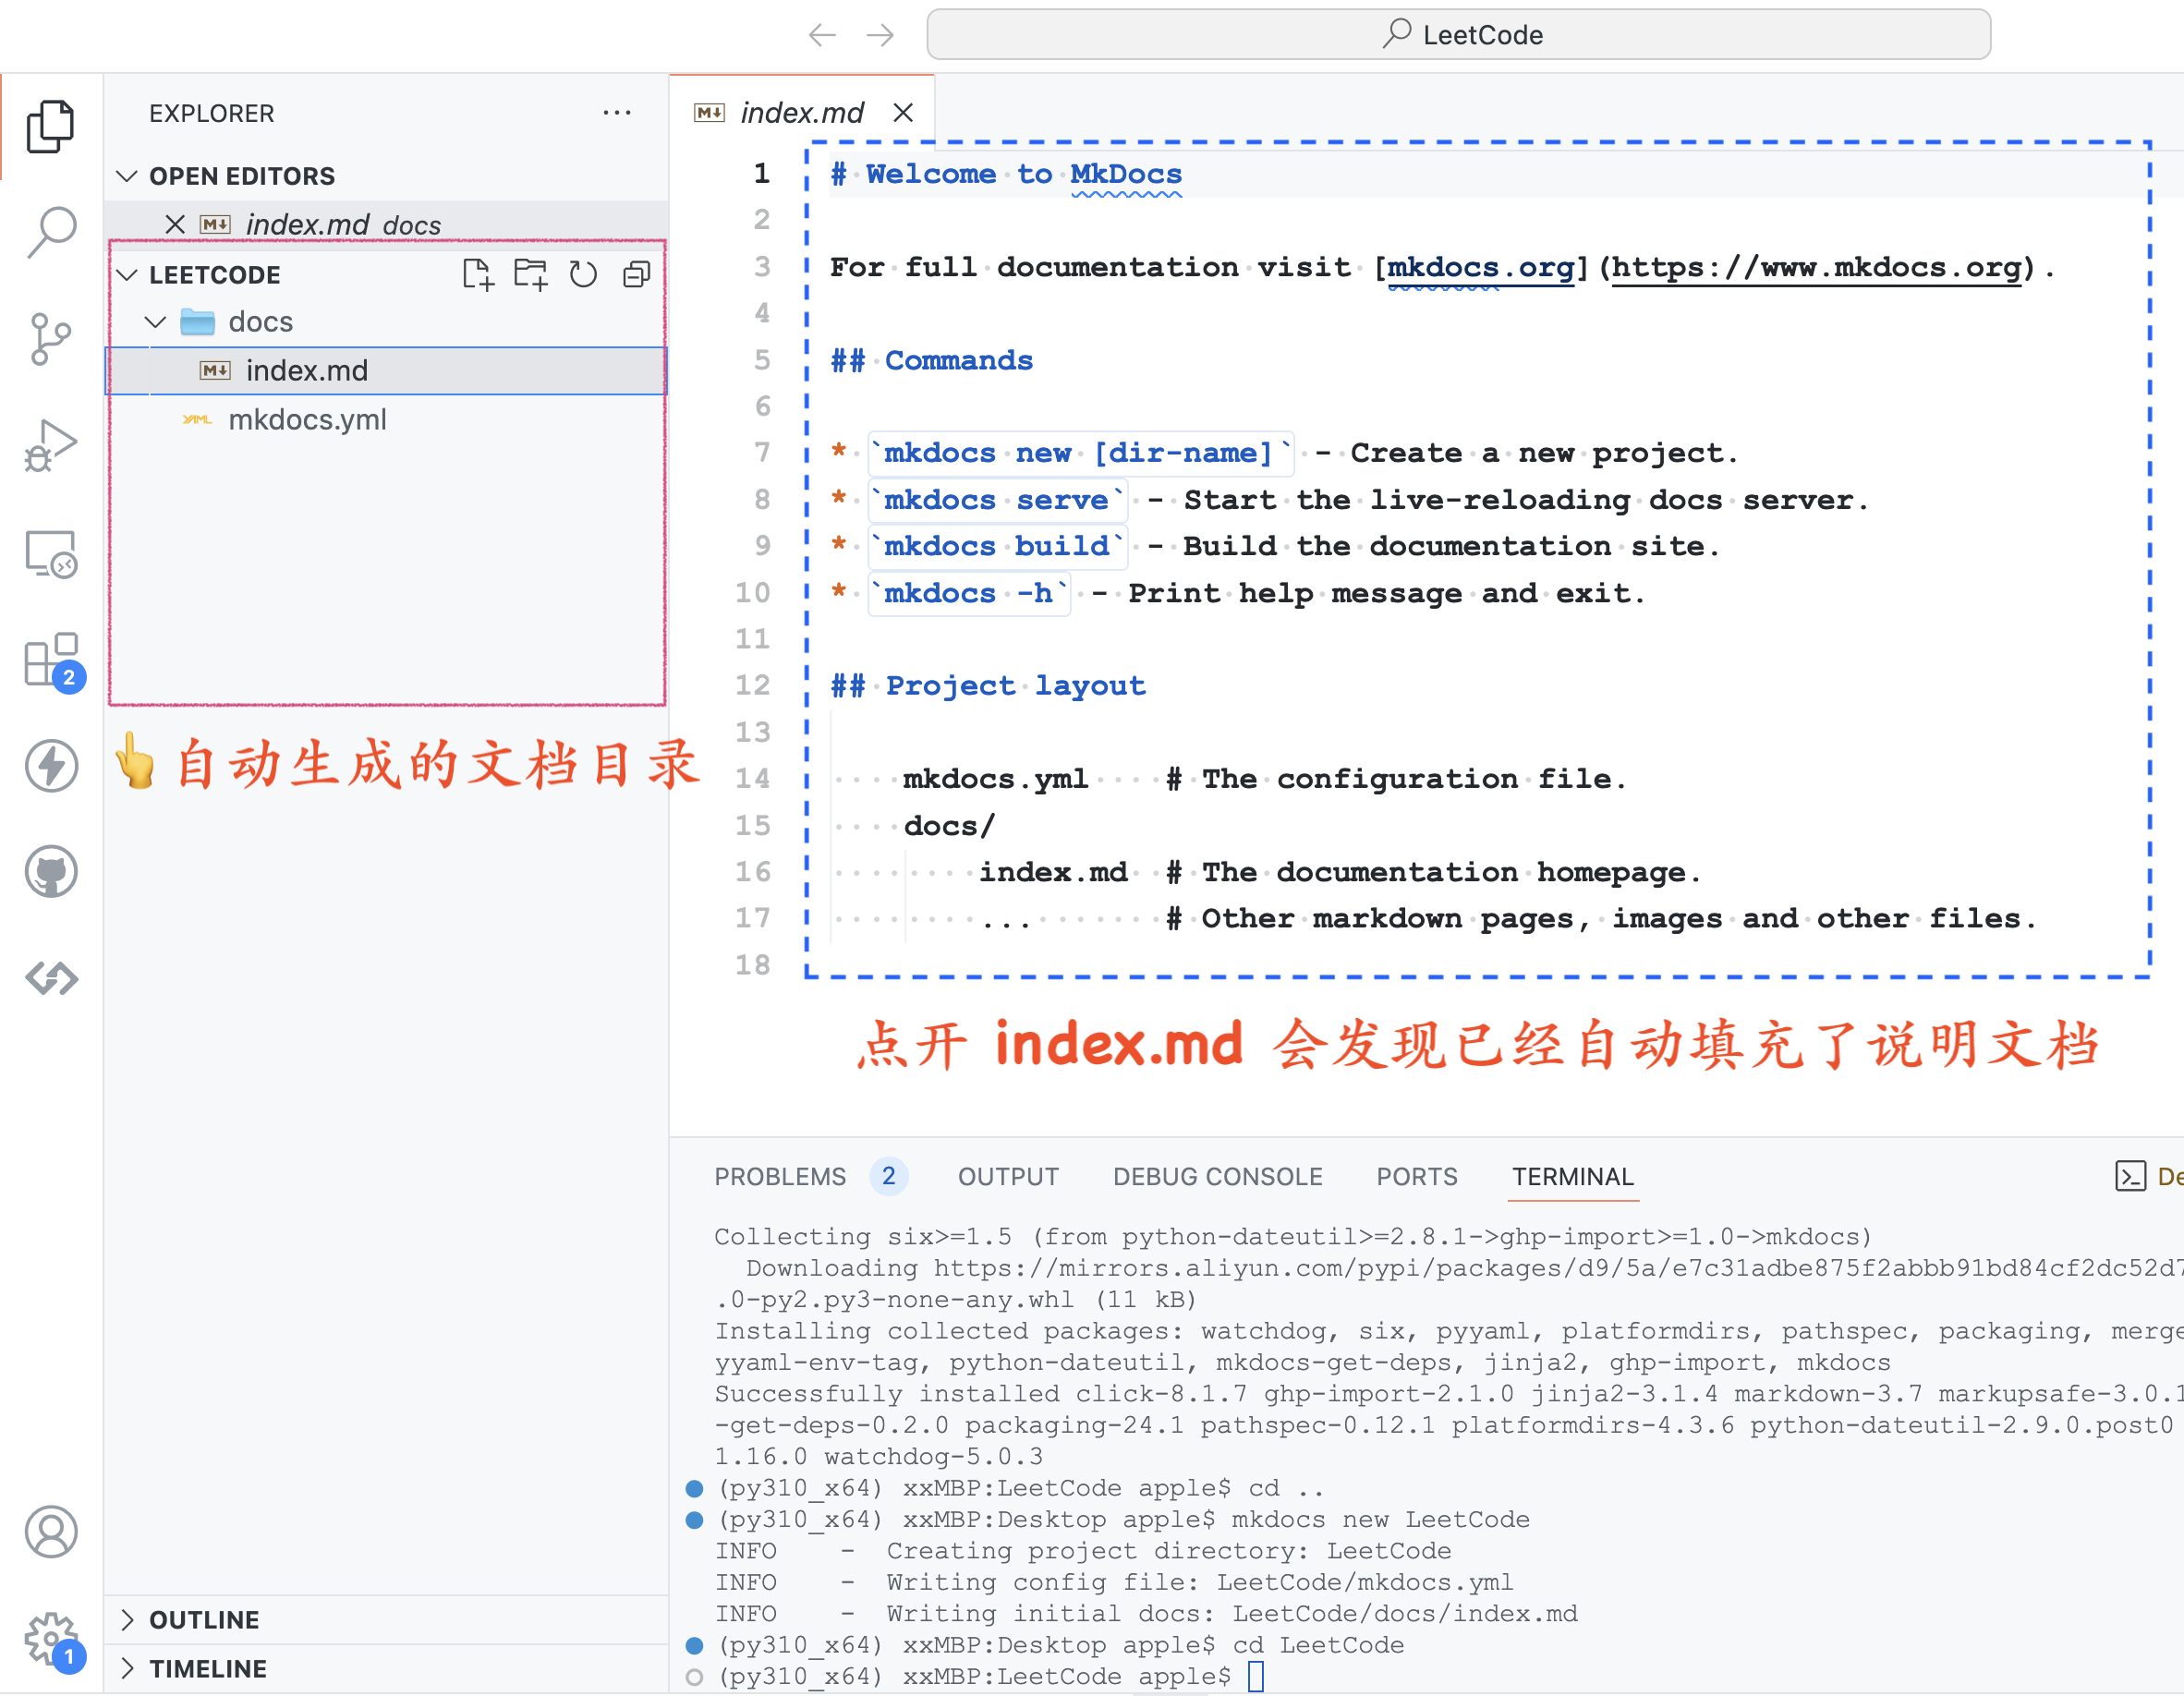
Task: Open the Explorer view in activity bar
Action: click(50, 126)
